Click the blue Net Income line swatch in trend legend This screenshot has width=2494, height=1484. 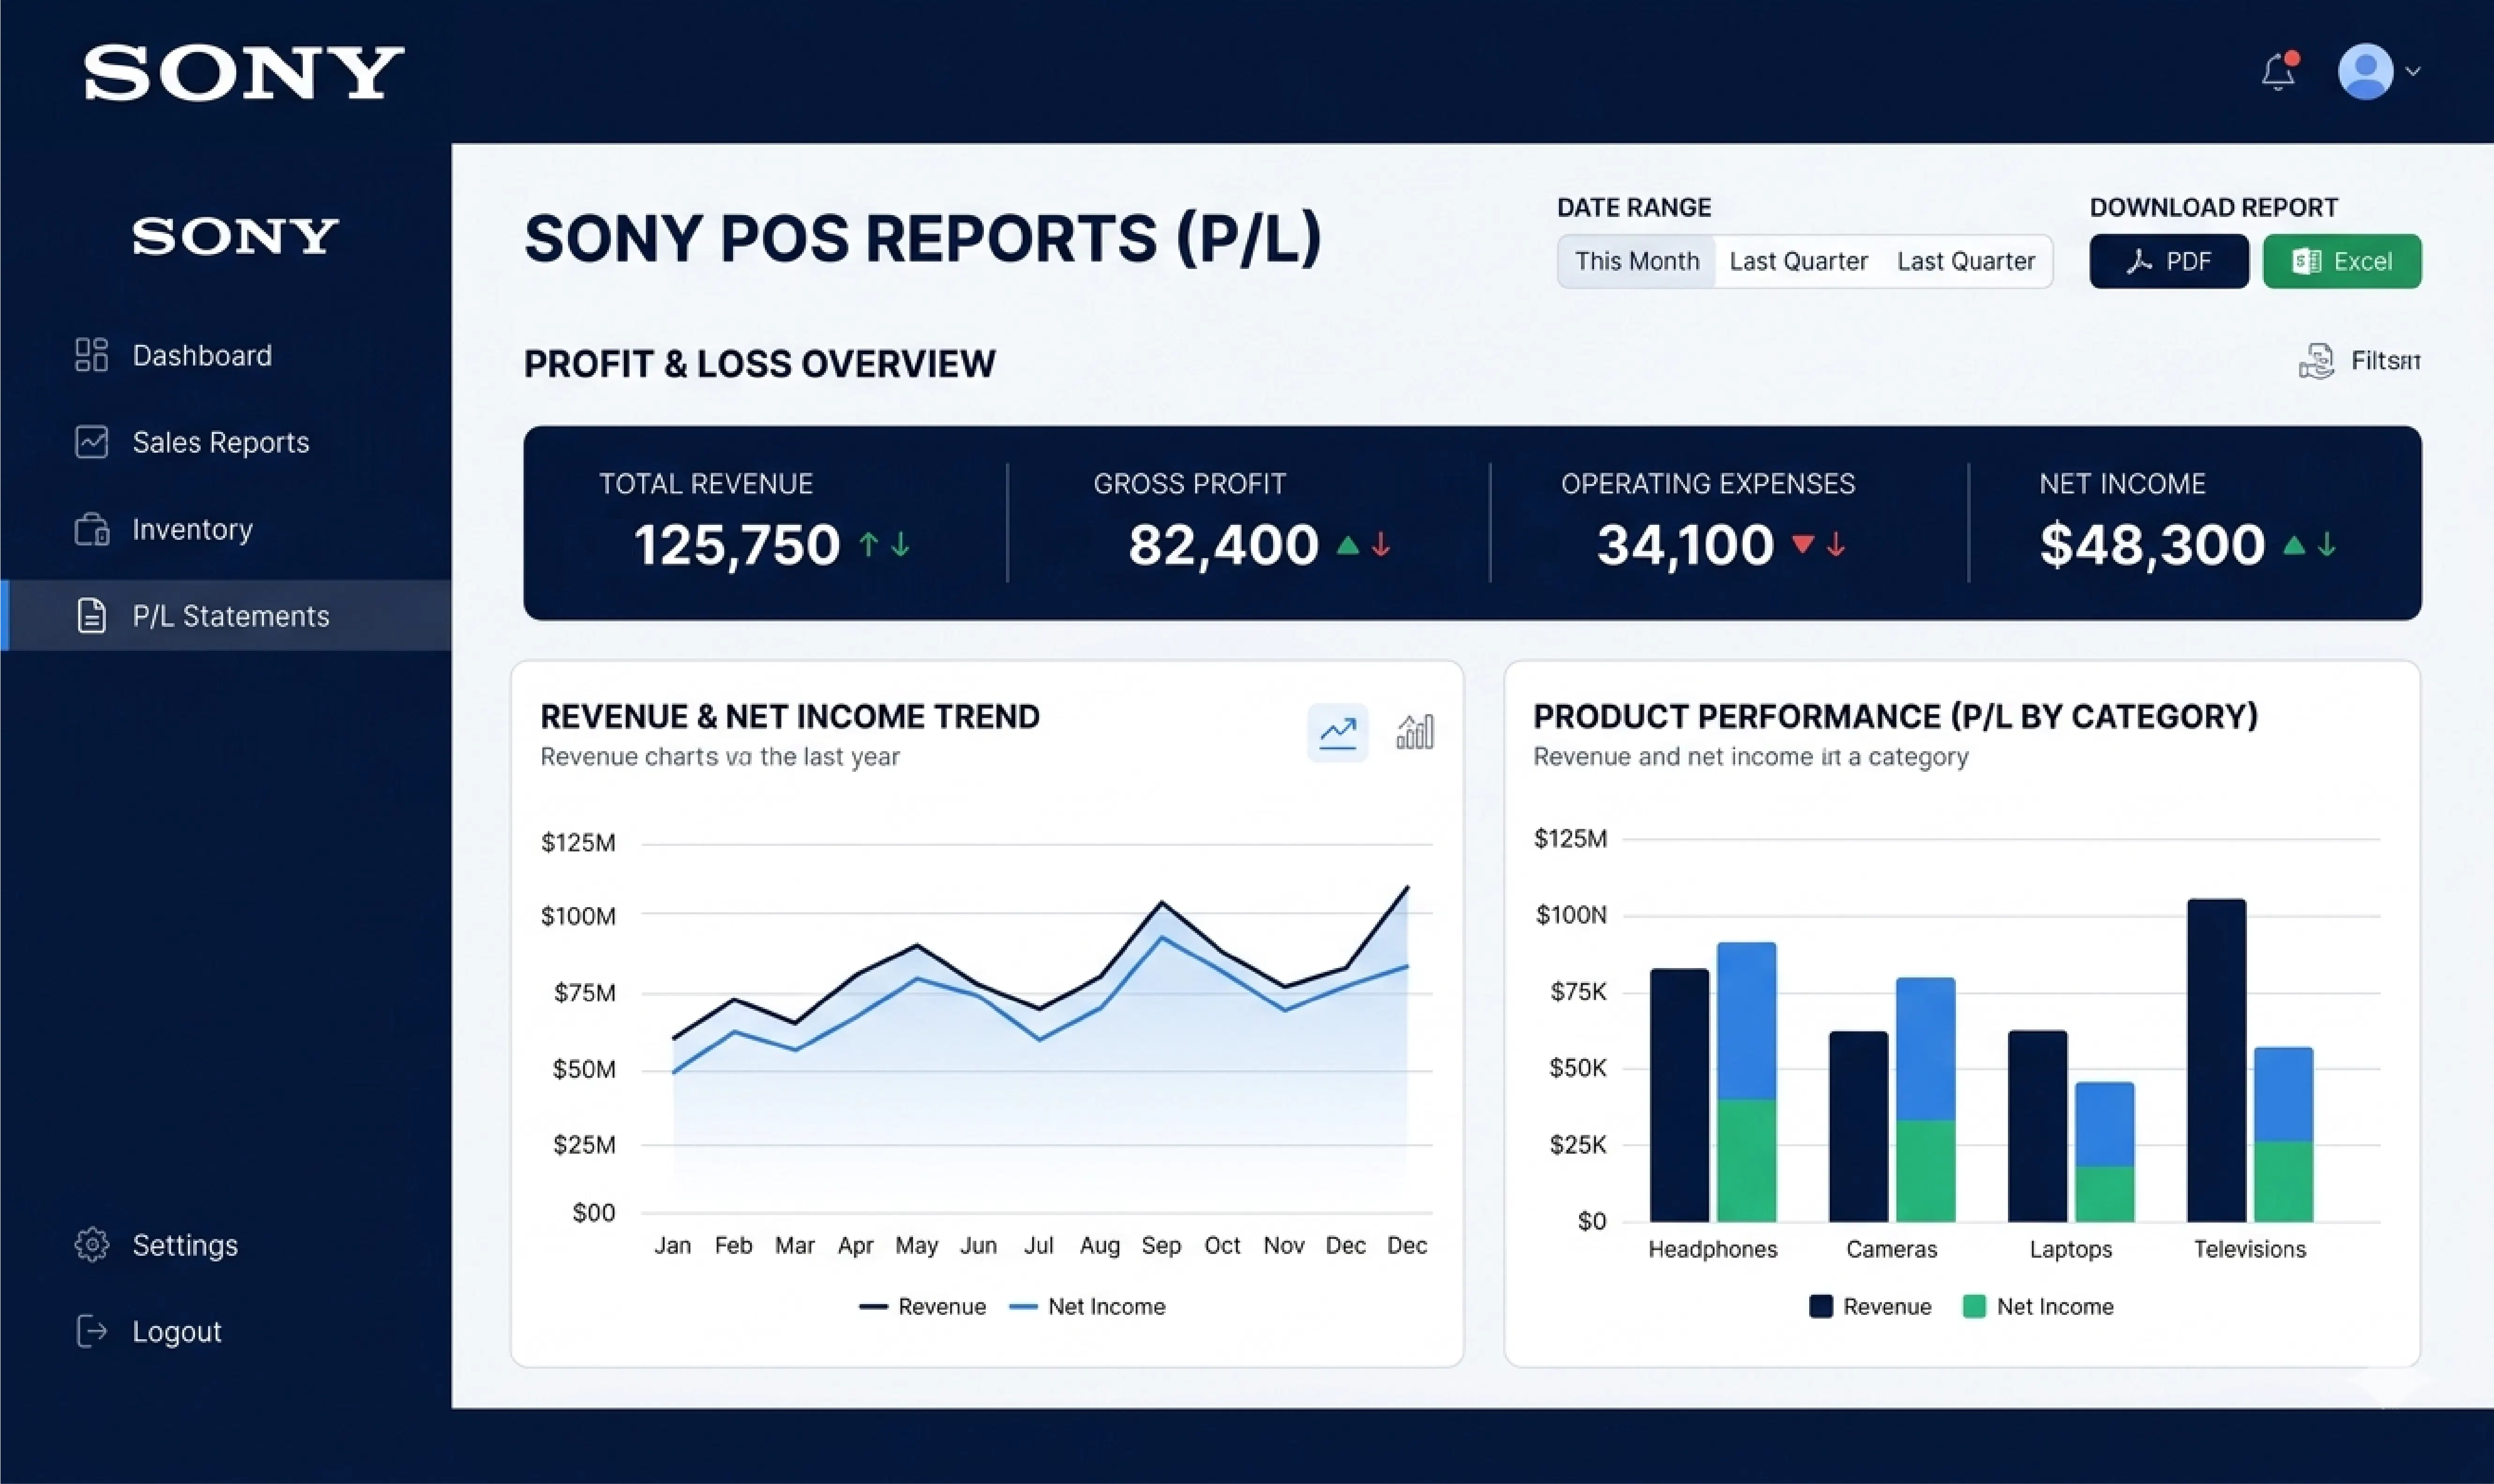click(1023, 1307)
